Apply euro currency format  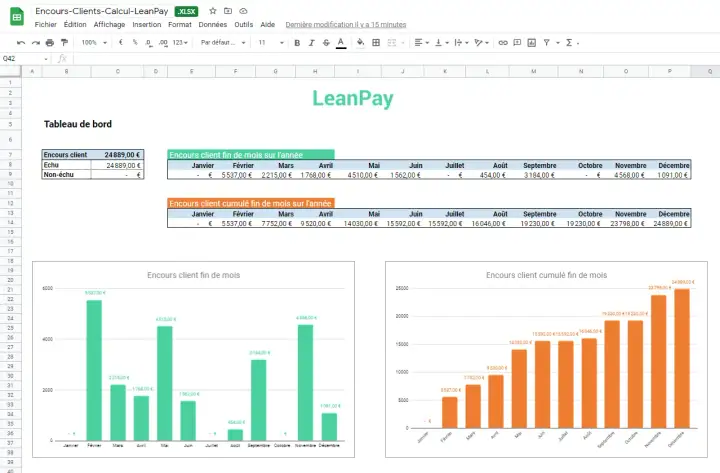pyautogui.click(x=121, y=42)
